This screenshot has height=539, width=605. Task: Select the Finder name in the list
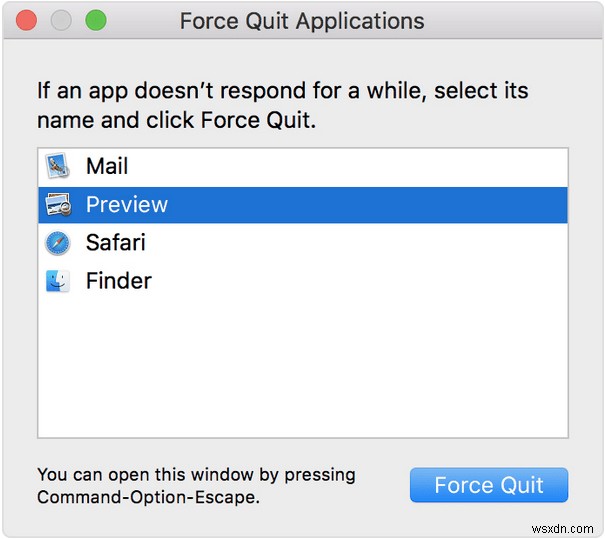(x=119, y=281)
